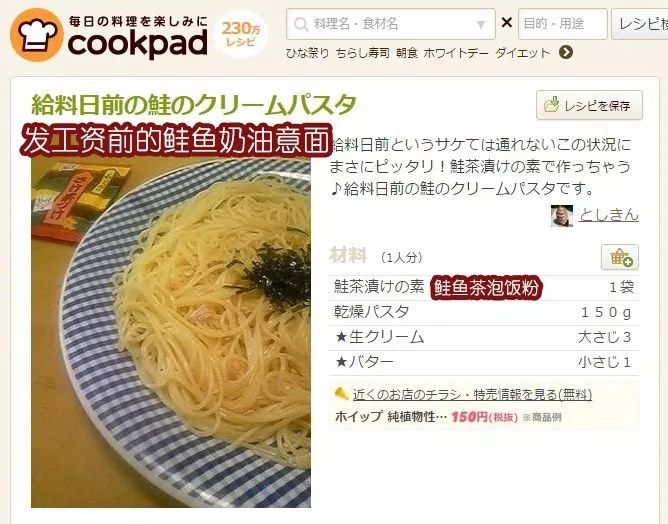Open the ひな祭り keyword link
Viewport: 668px width, 524px height.
307,53
